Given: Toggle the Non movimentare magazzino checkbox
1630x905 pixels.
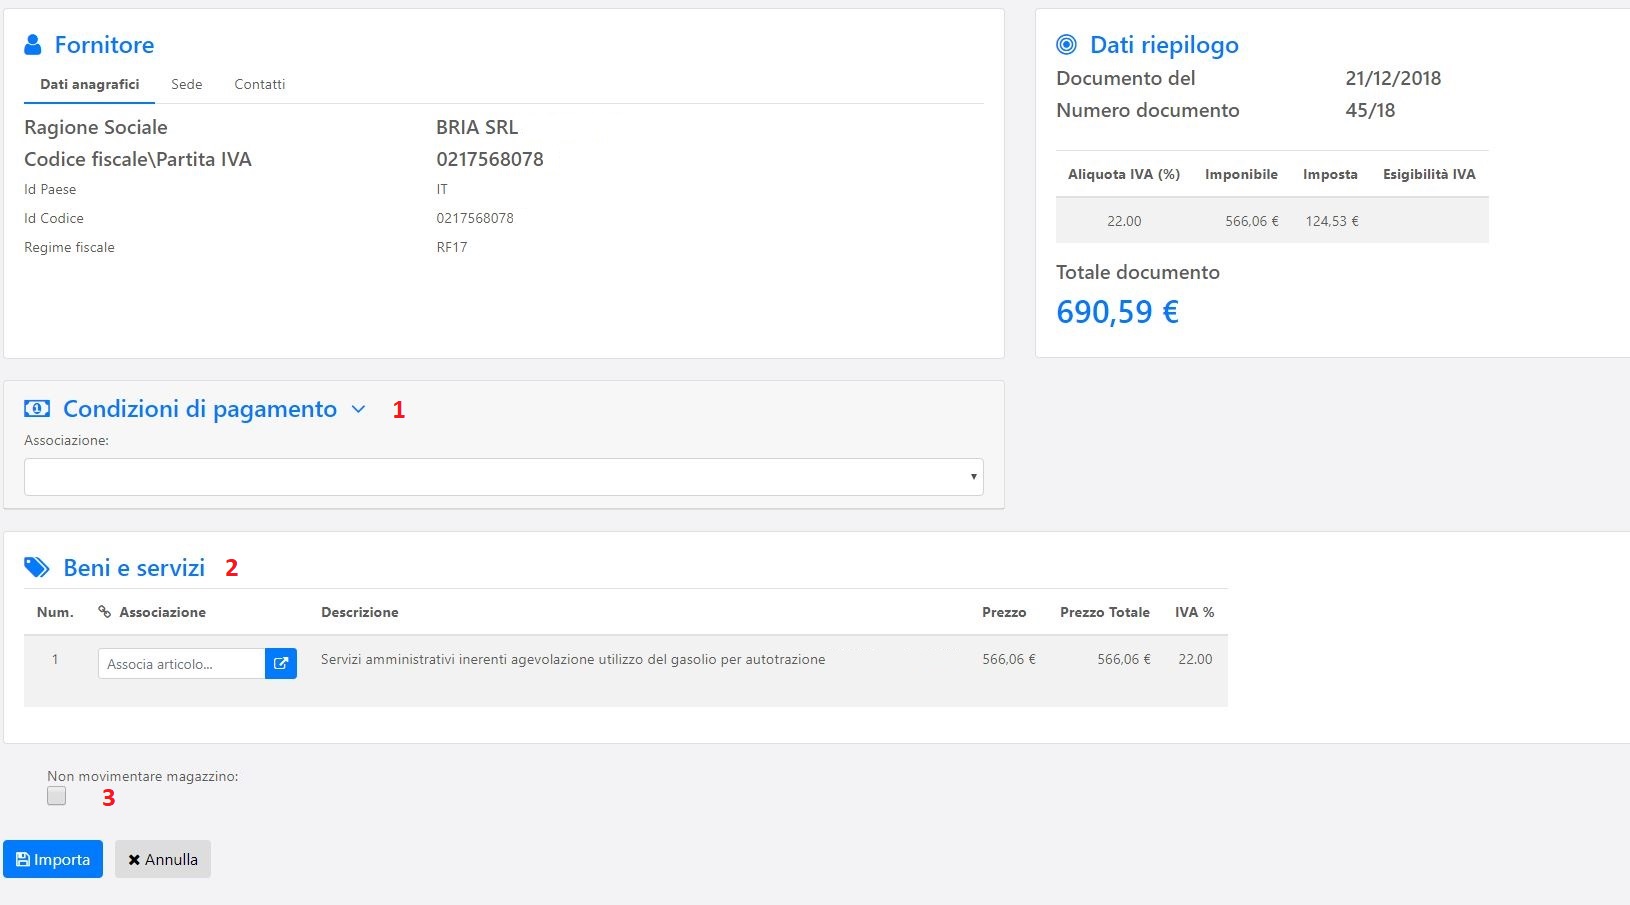Looking at the screenshot, I should [x=57, y=796].
